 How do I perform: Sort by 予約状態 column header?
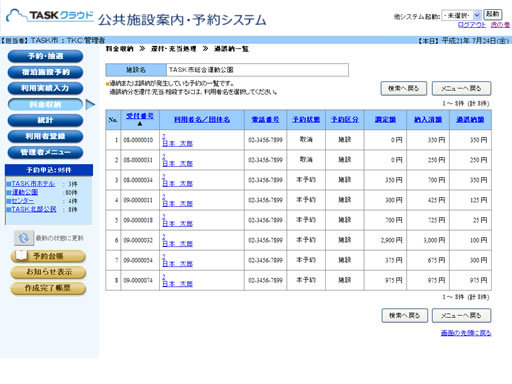(306, 119)
